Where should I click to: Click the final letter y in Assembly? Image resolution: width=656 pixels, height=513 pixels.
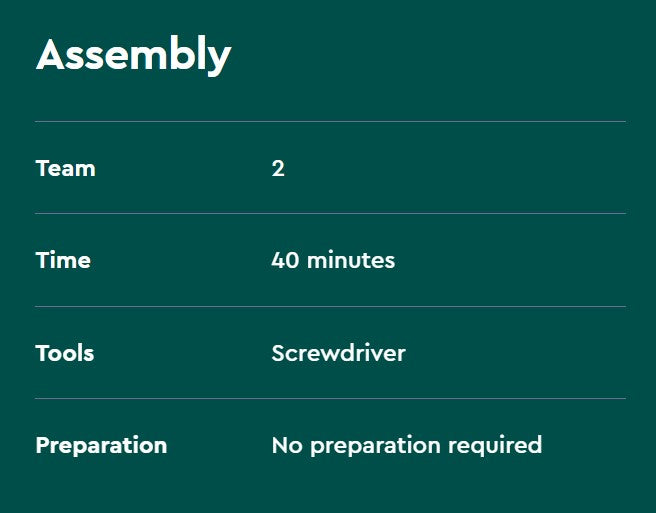click(219, 60)
